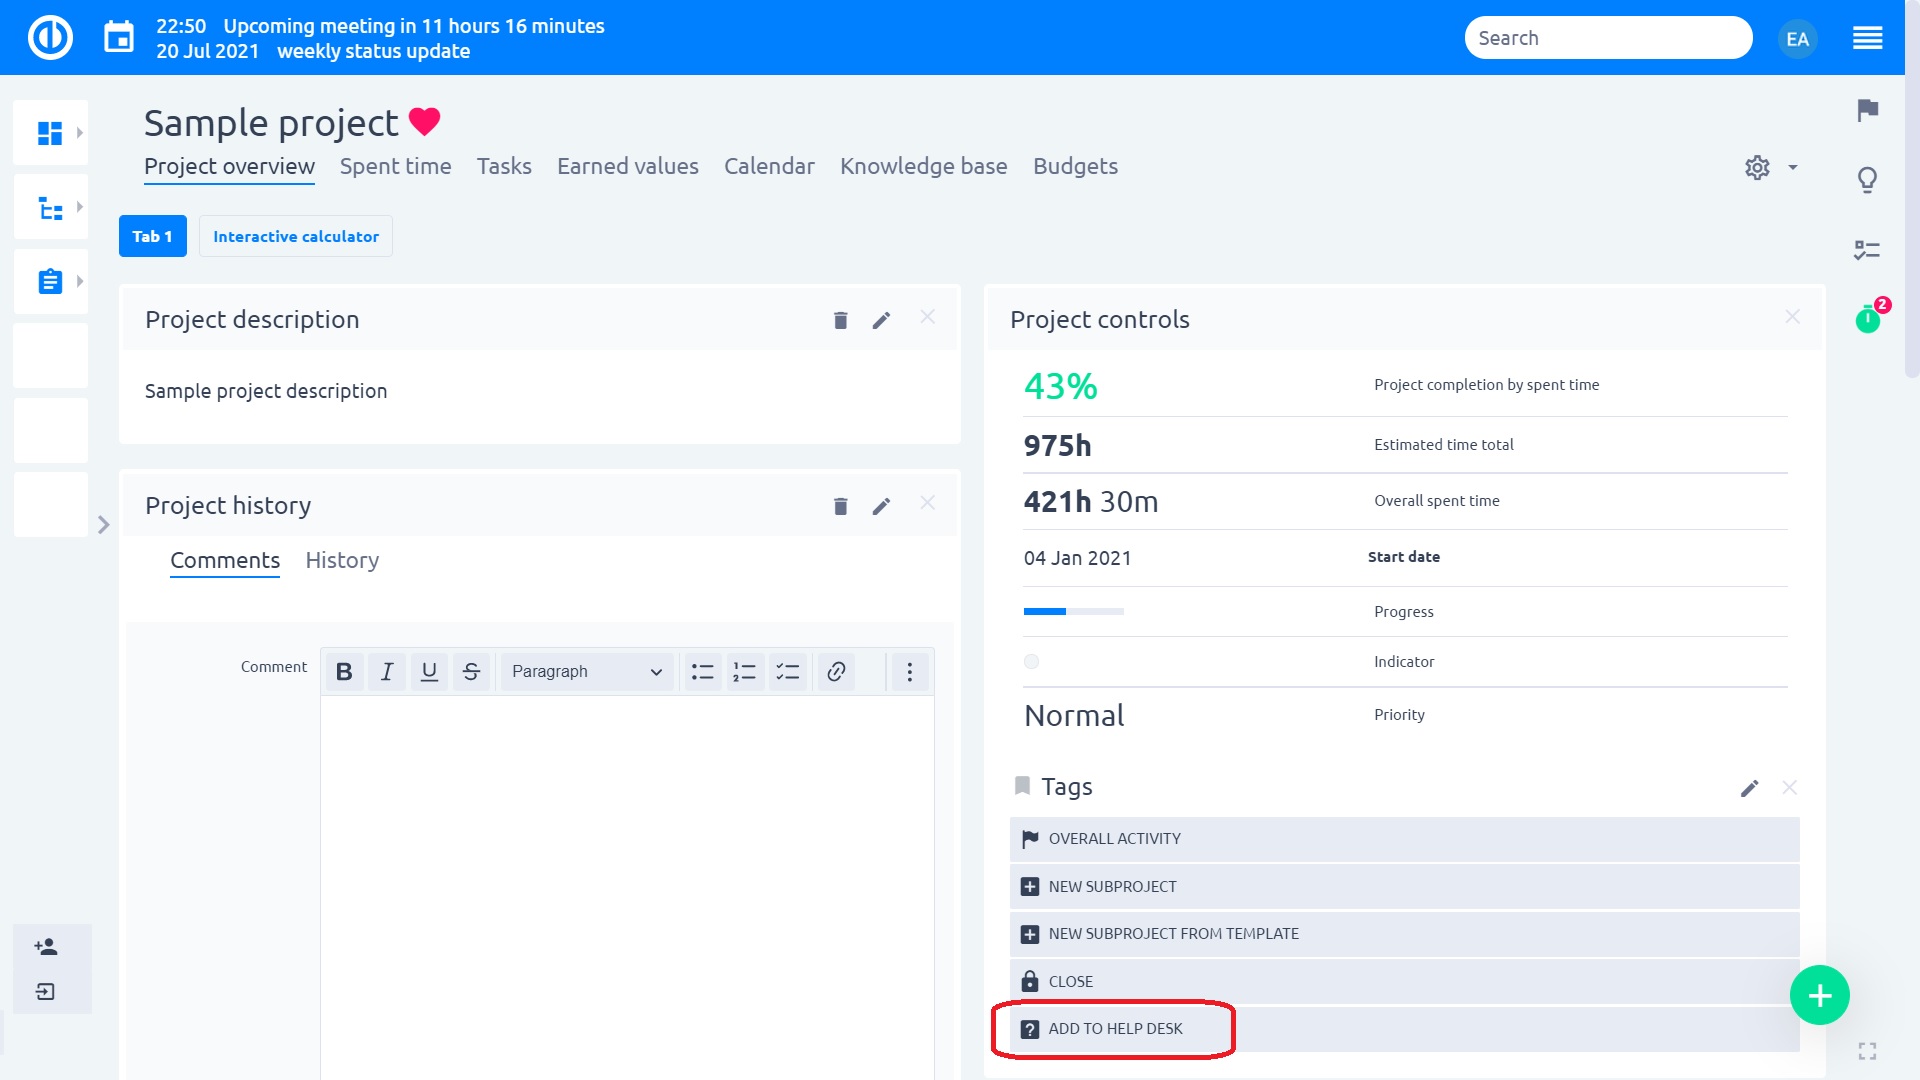Open the timer stopwatch icon in right sidebar
The width and height of the screenshot is (1920, 1080).
coord(1867,319)
